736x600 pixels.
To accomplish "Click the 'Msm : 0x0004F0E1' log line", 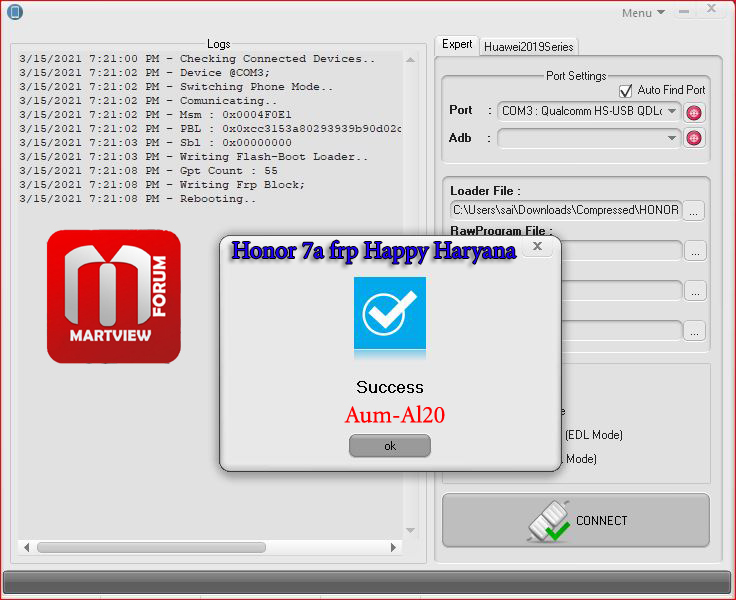I will tap(155, 115).
